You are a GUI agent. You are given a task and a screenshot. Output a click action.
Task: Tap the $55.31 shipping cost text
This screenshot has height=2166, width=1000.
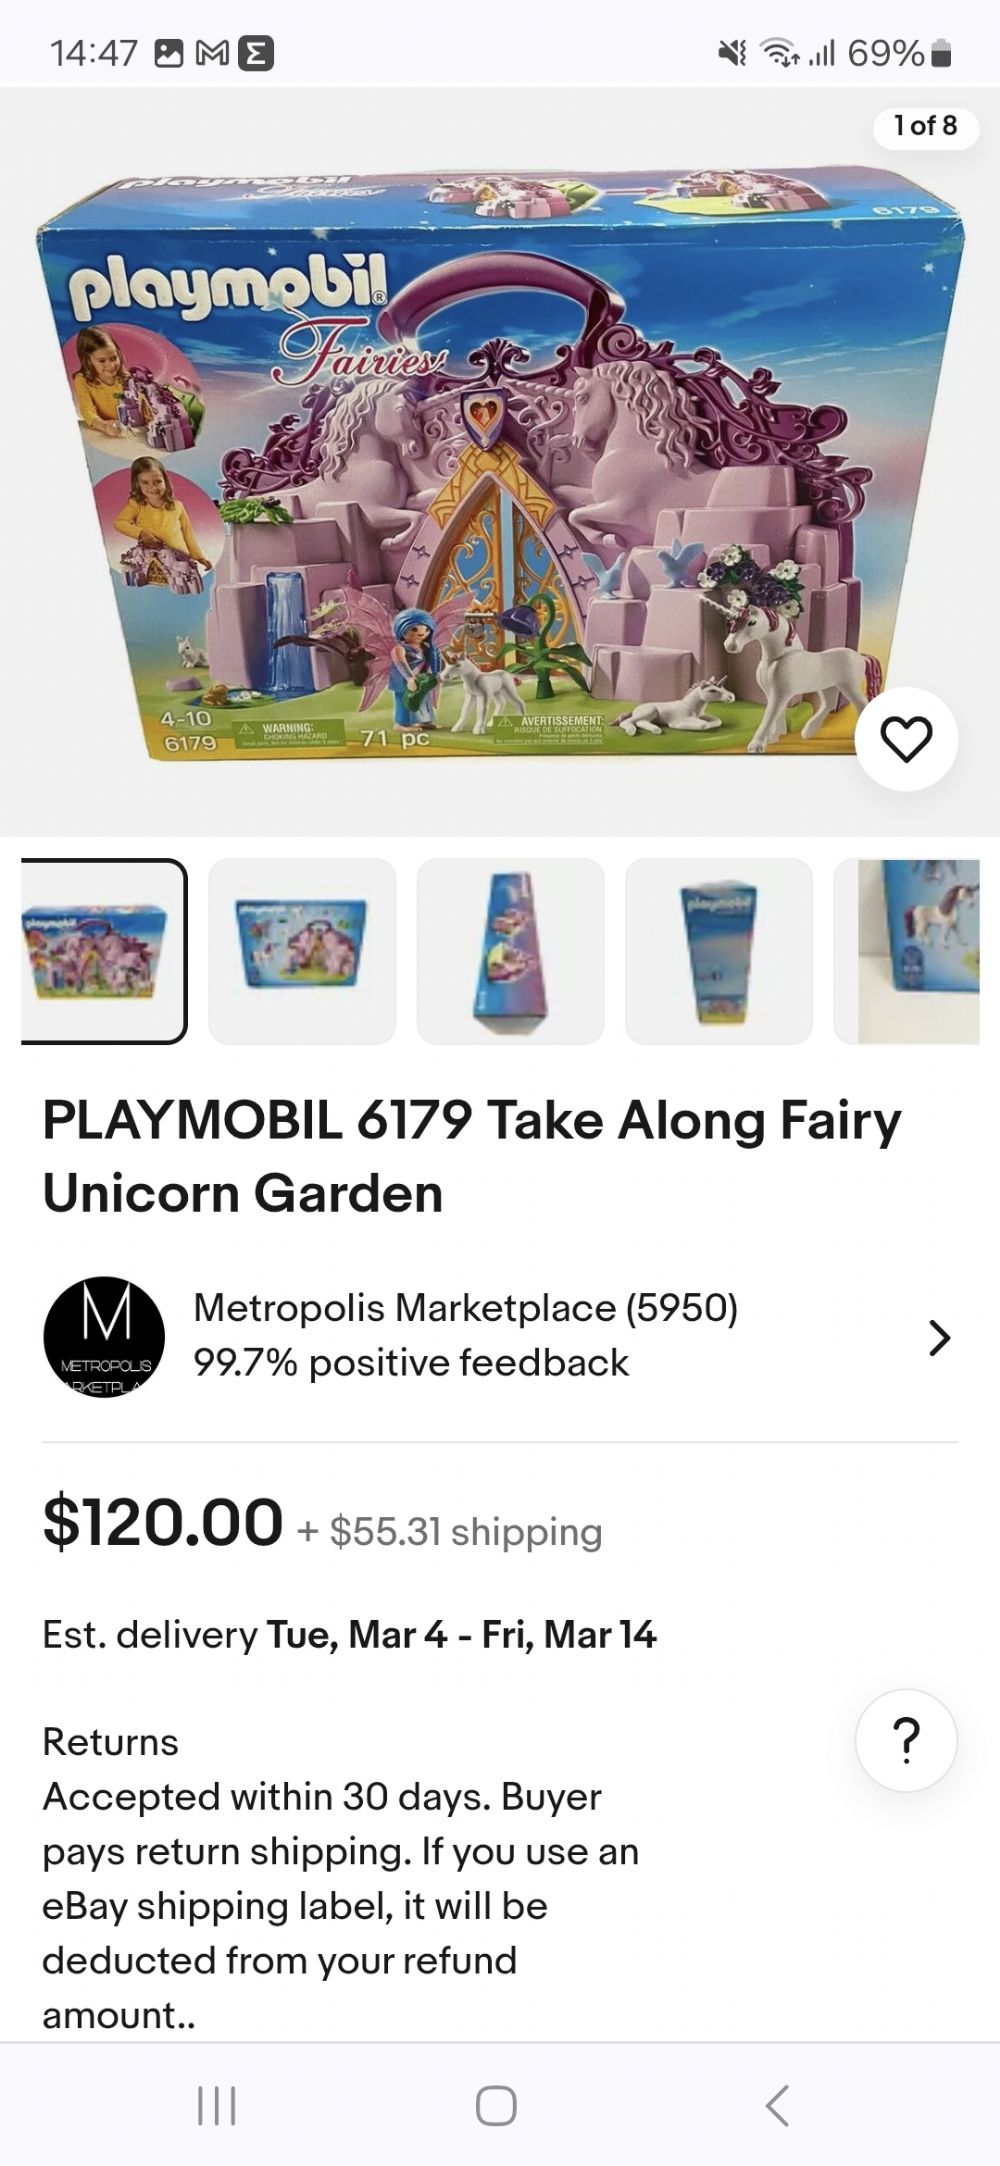point(465,1531)
